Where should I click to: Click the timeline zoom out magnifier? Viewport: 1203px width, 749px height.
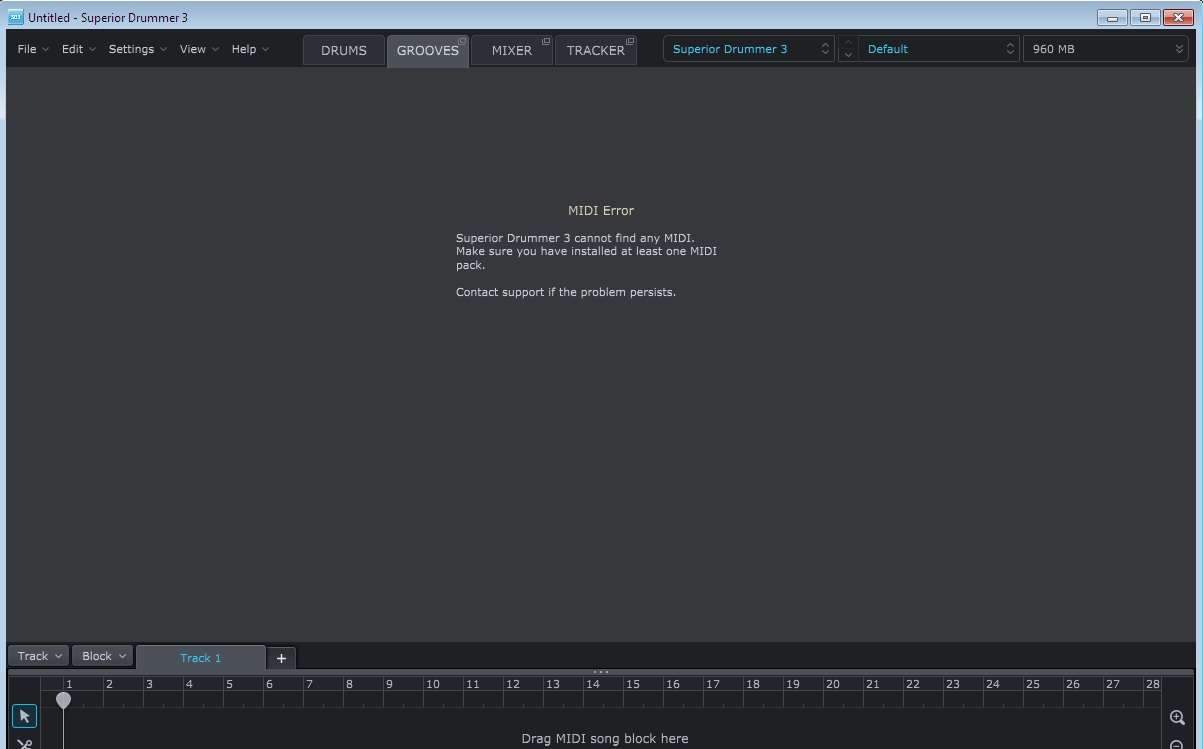pos(1177,744)
